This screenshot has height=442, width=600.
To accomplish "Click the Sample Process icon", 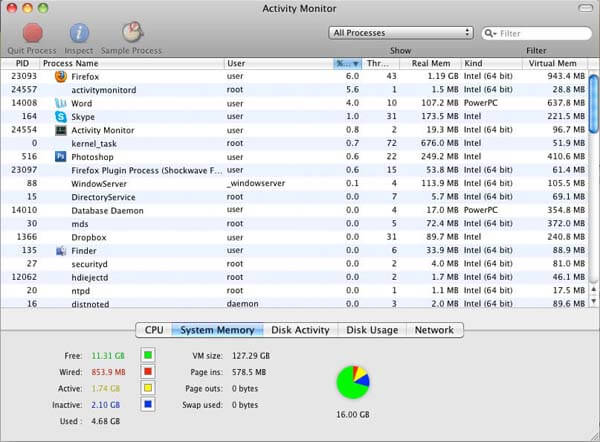I will (x=133, y=33).
